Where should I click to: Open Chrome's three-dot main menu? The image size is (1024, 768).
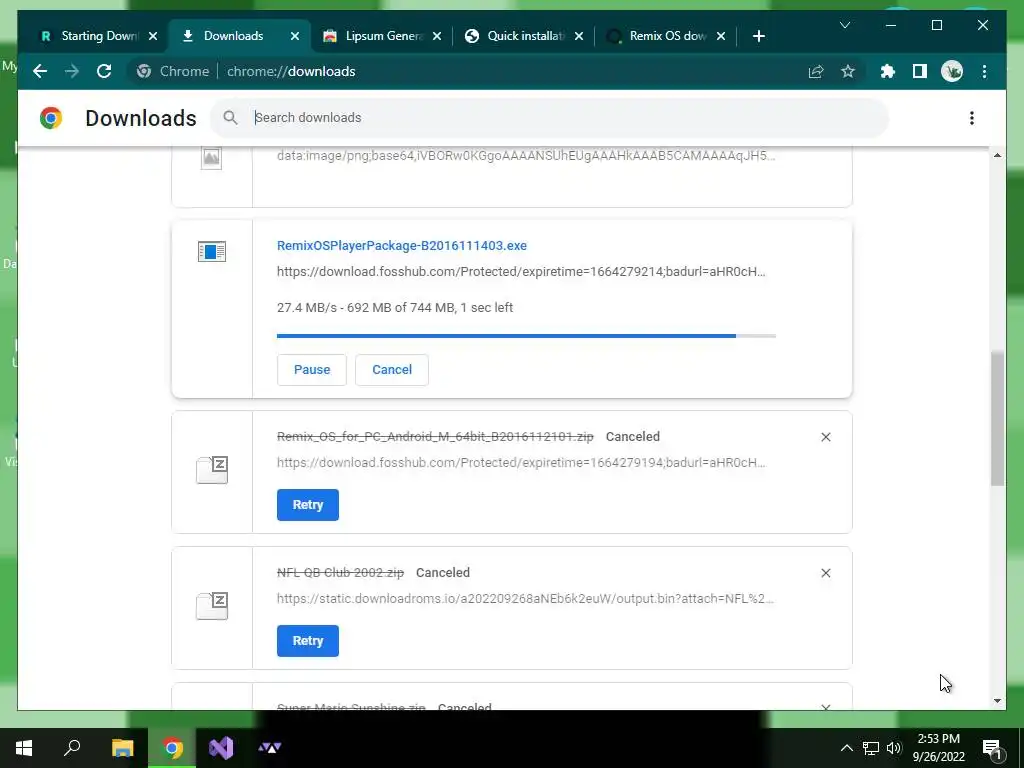[x=984, y=71]
